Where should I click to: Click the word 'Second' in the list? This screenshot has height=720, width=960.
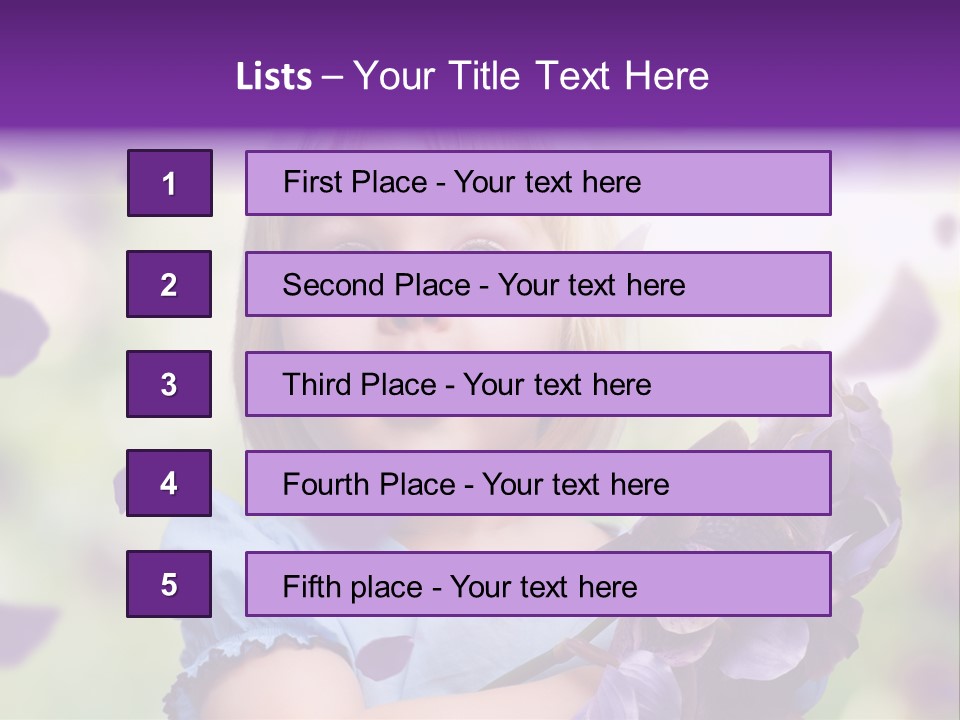click(x=333, y=285)
